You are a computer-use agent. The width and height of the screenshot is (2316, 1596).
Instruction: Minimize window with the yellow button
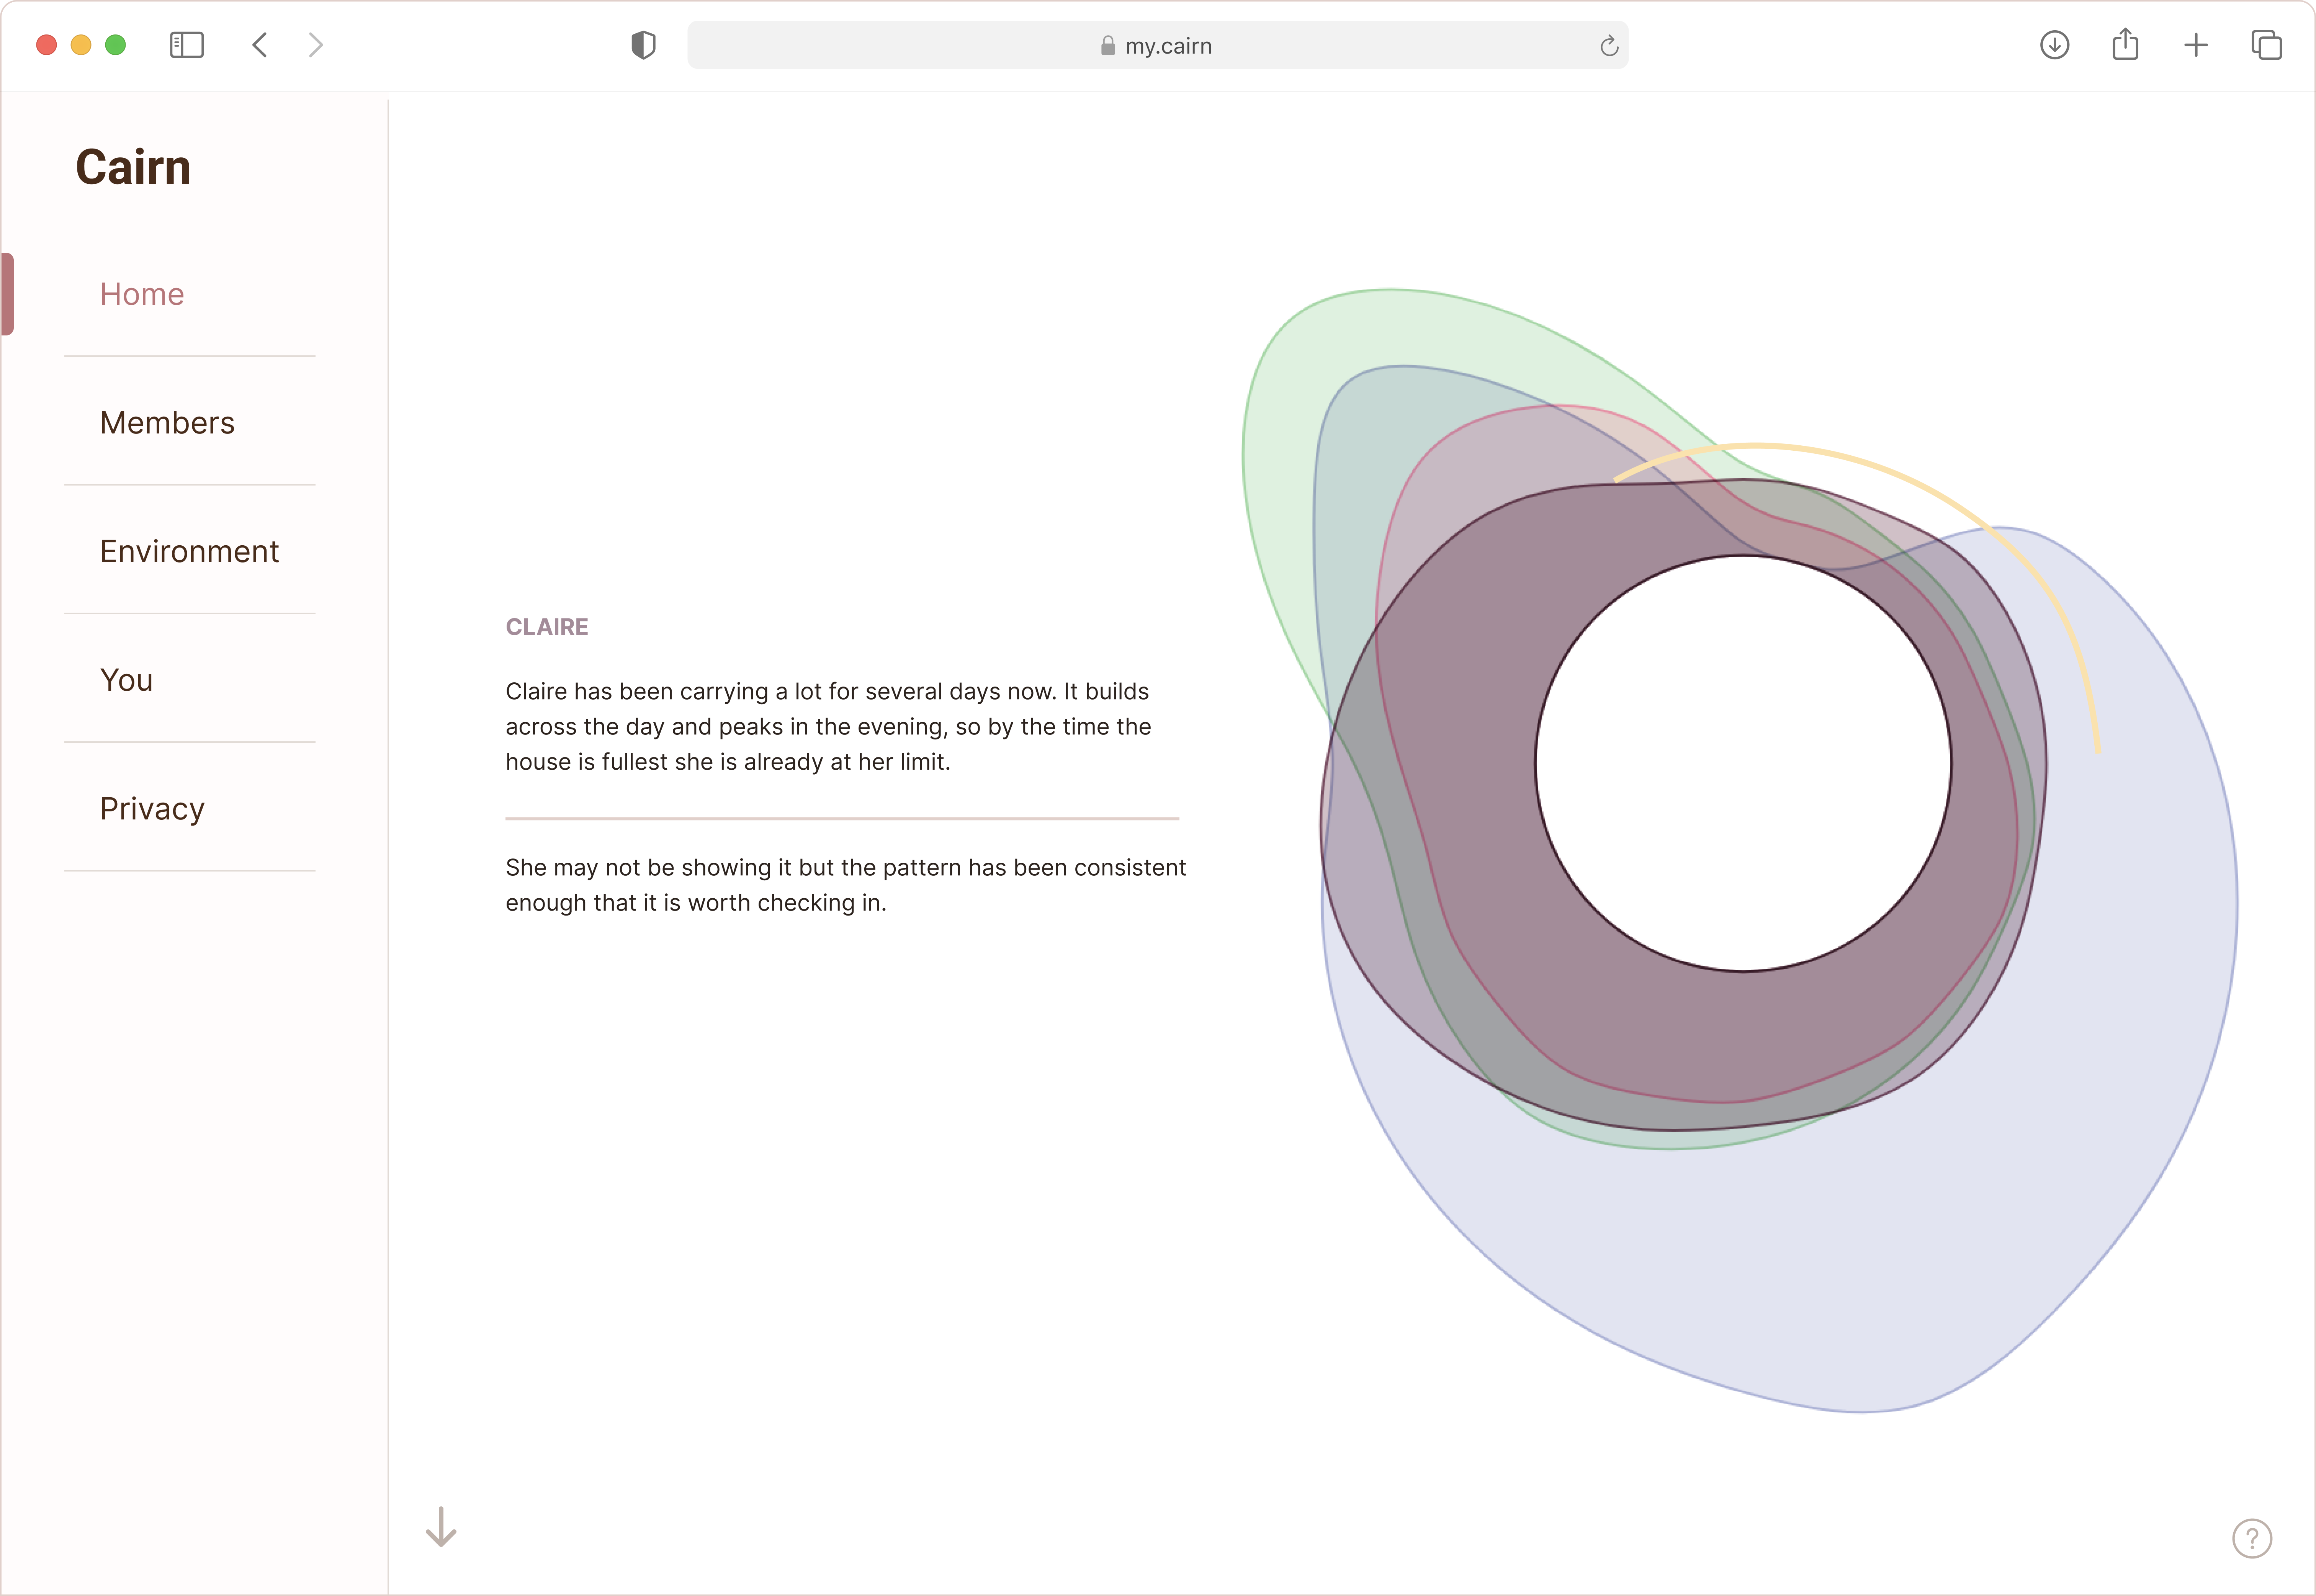[x=81, y=45]
